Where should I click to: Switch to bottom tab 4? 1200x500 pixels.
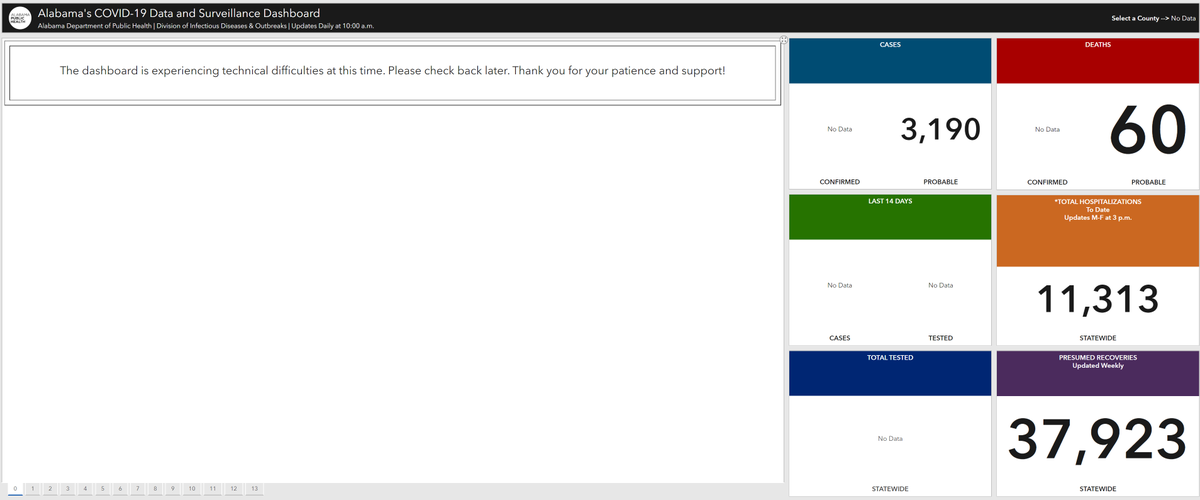85,488
